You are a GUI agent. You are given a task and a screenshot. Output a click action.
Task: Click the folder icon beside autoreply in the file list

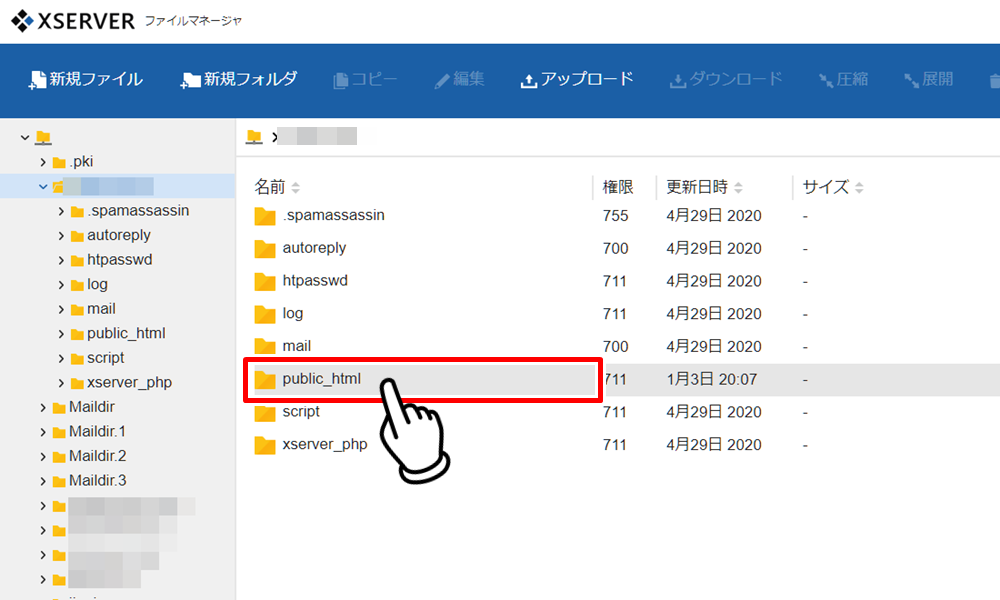pos(265,249)
